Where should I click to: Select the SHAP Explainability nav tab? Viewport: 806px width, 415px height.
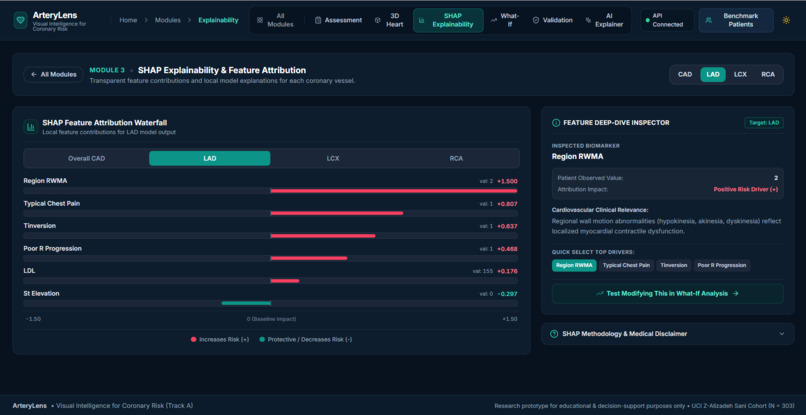click(x=448, y=21)
